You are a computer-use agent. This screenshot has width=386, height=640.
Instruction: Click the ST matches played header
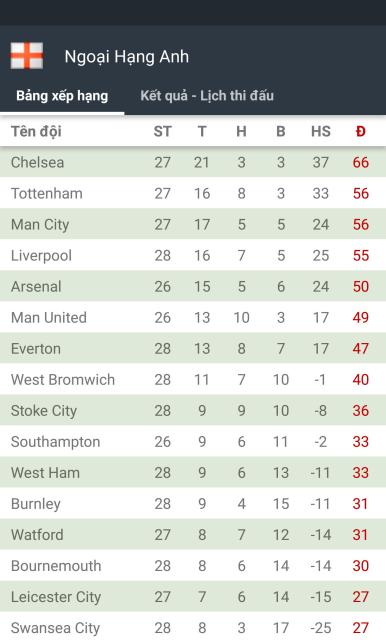coord(162,131)
